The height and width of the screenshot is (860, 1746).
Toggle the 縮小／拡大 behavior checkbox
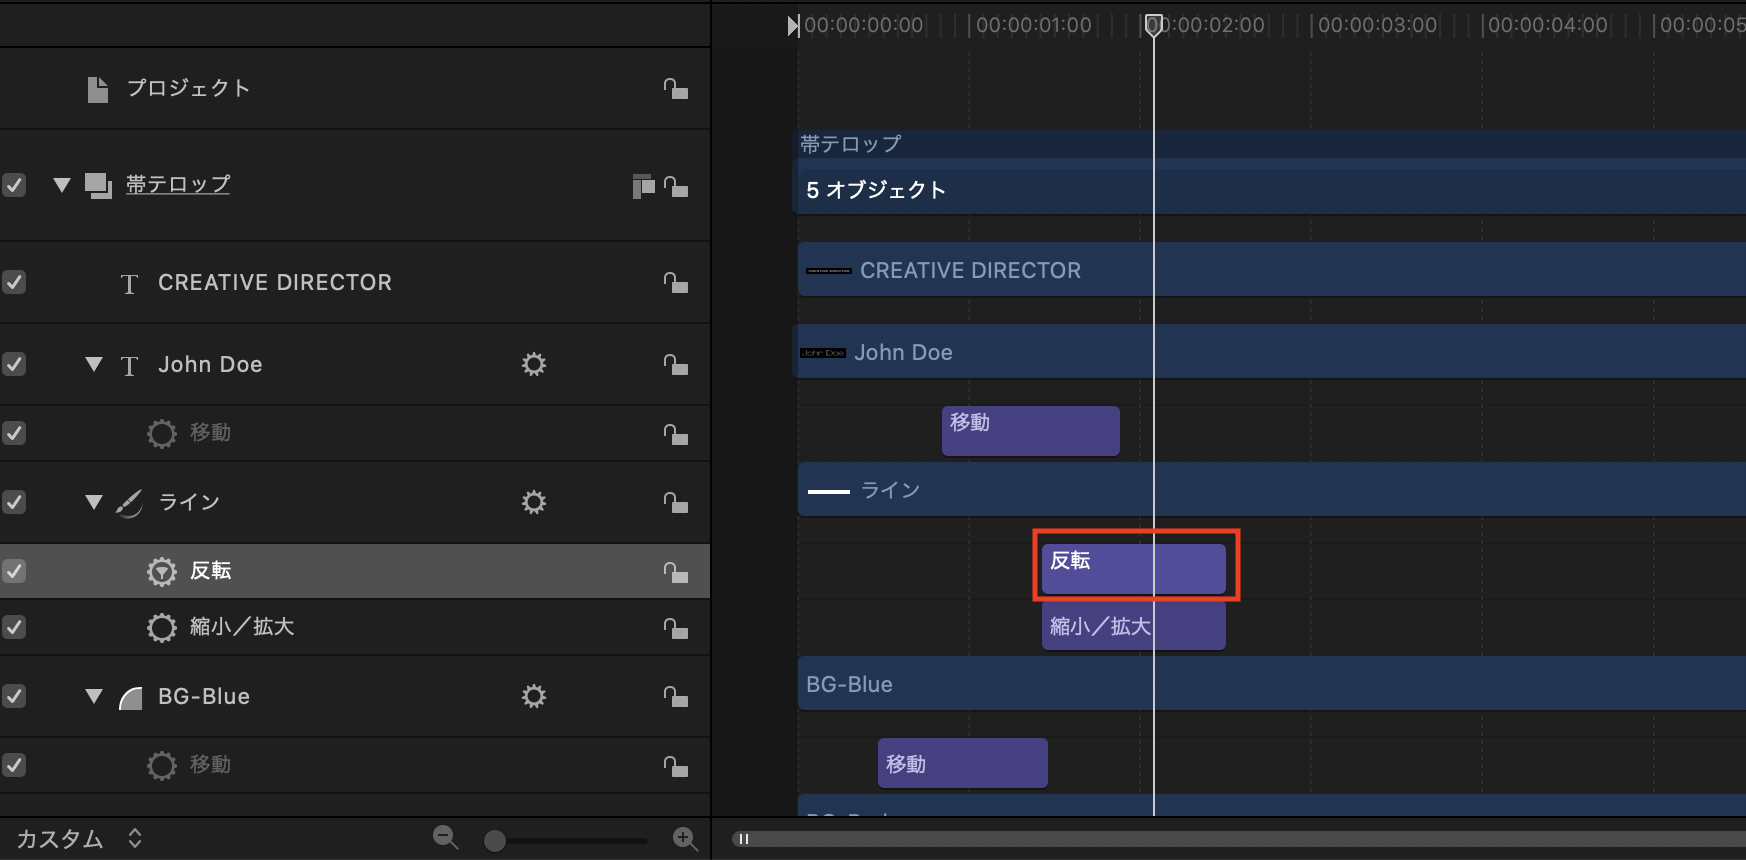(14, 627)
